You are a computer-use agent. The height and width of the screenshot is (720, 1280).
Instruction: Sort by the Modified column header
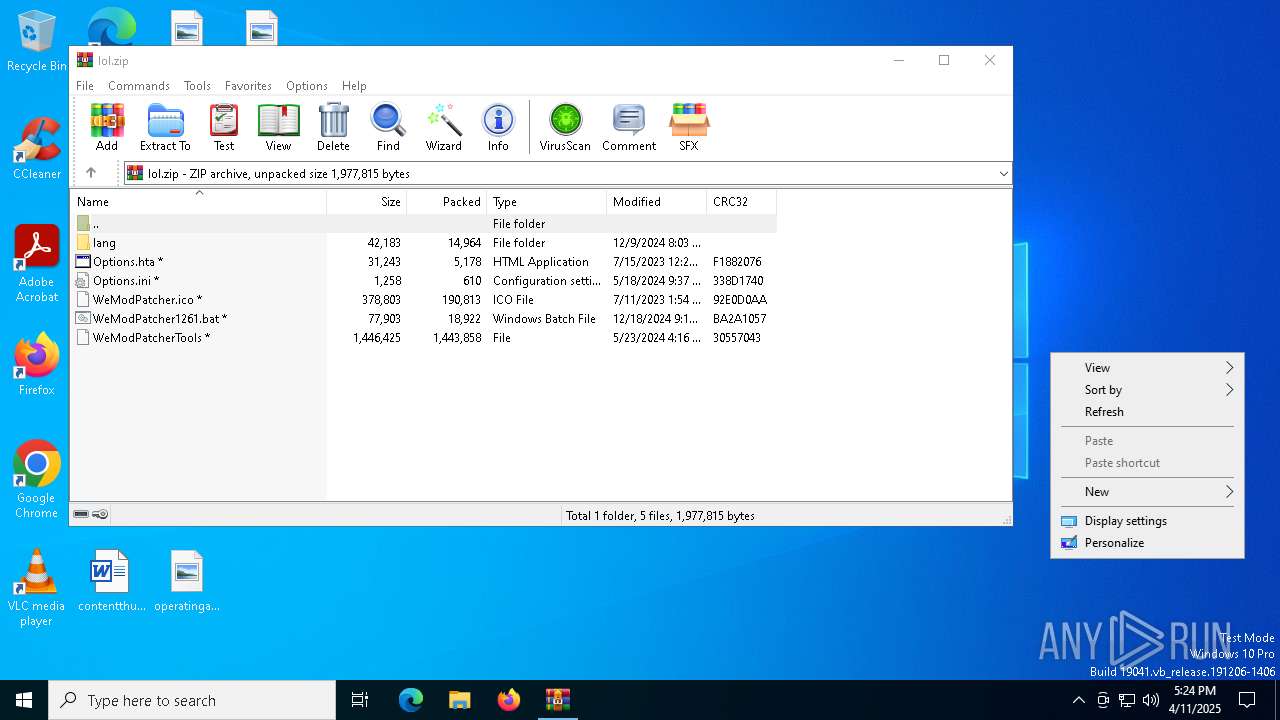click(x=657, y=202)
